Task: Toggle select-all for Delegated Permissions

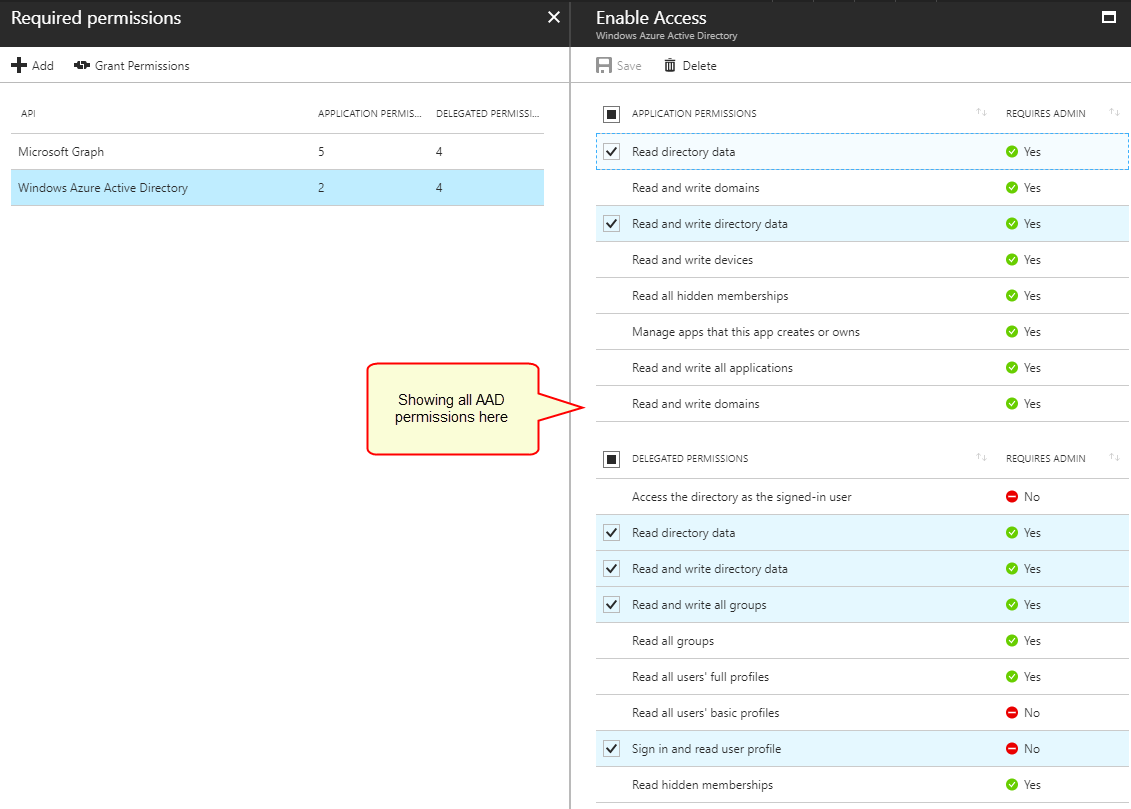Action: pyautogui.click(x=612, y=459)
